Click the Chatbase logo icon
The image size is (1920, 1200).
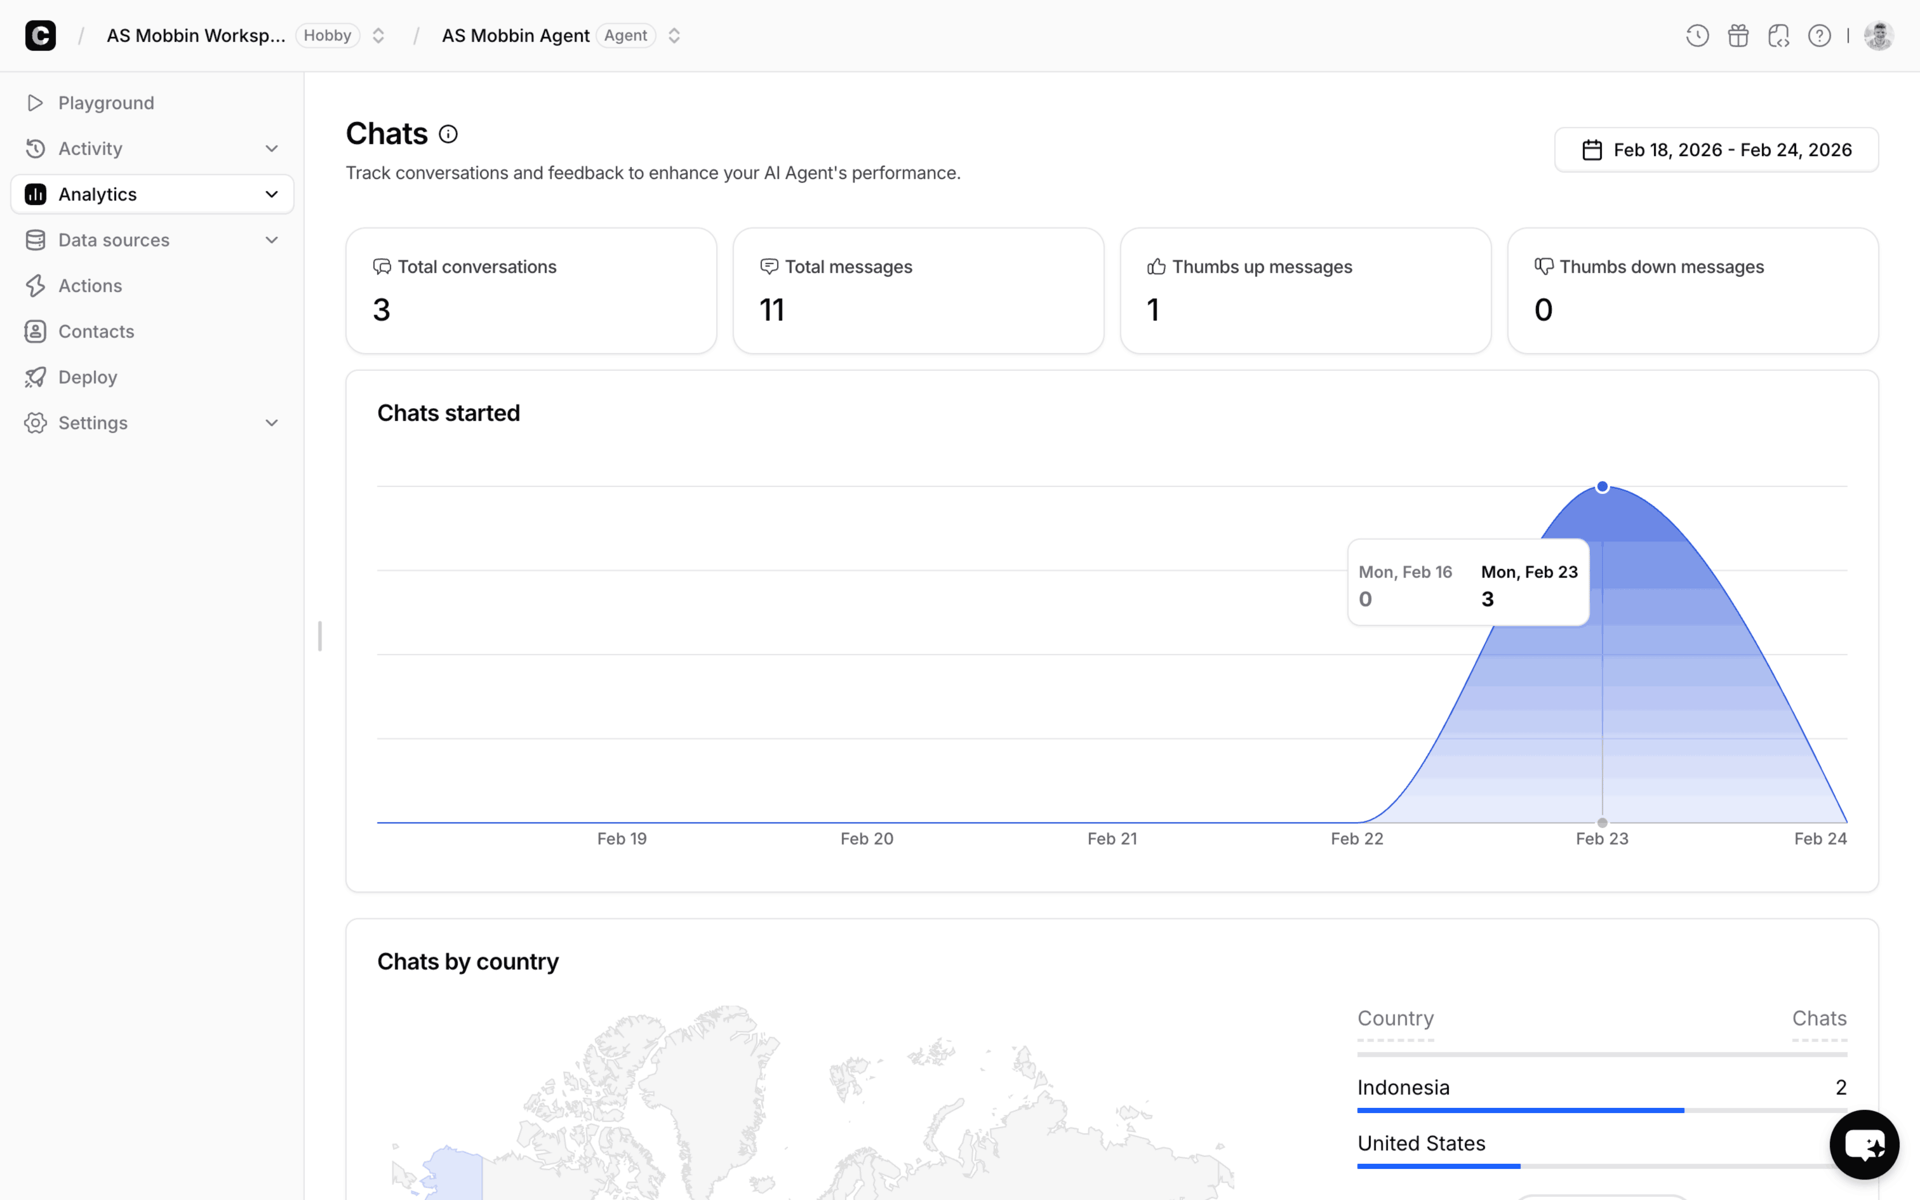tap(40, 36)
